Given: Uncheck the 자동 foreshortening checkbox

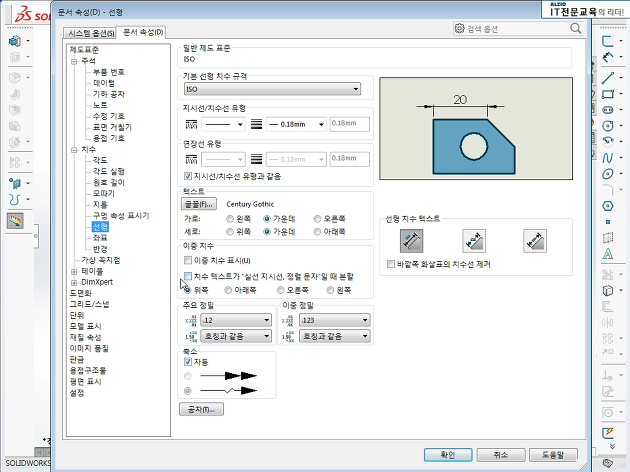Looking at the screenshot, I should (188, 362).
